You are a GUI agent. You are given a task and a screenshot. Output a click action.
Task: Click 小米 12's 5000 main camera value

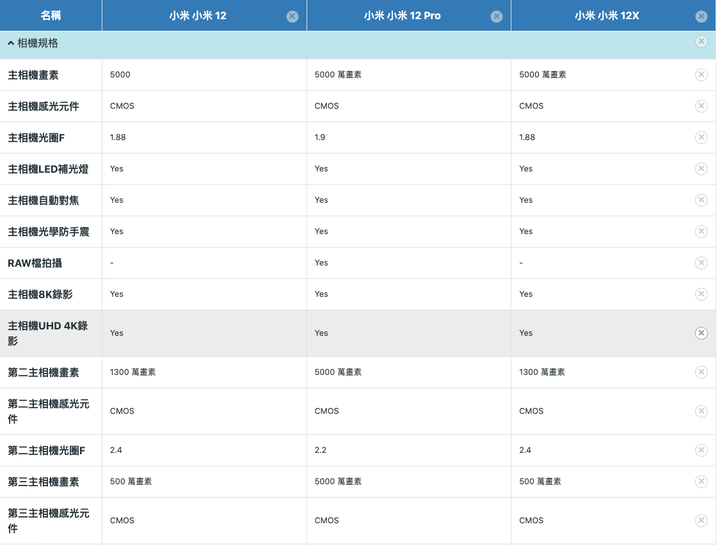point(120,74)
